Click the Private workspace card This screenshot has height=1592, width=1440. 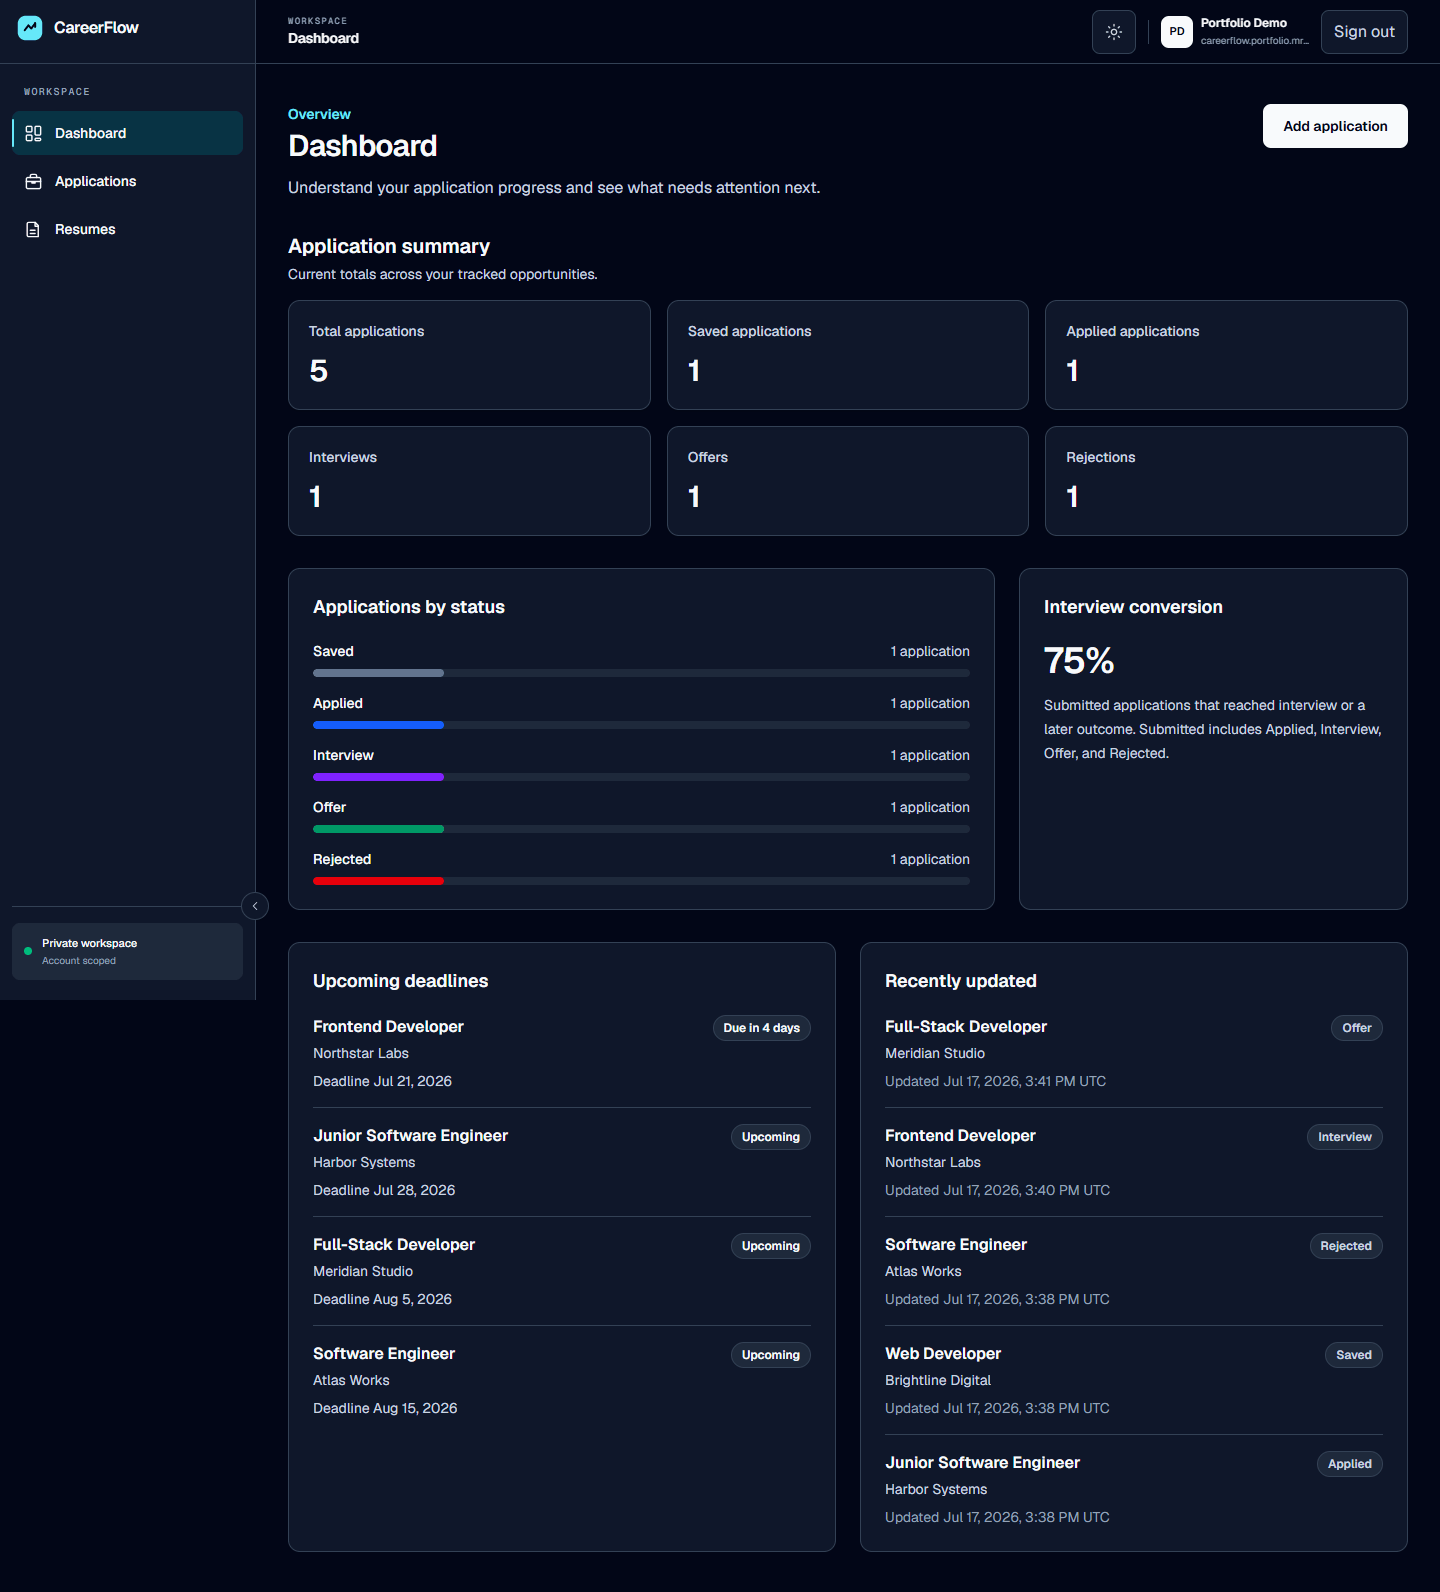127,951
